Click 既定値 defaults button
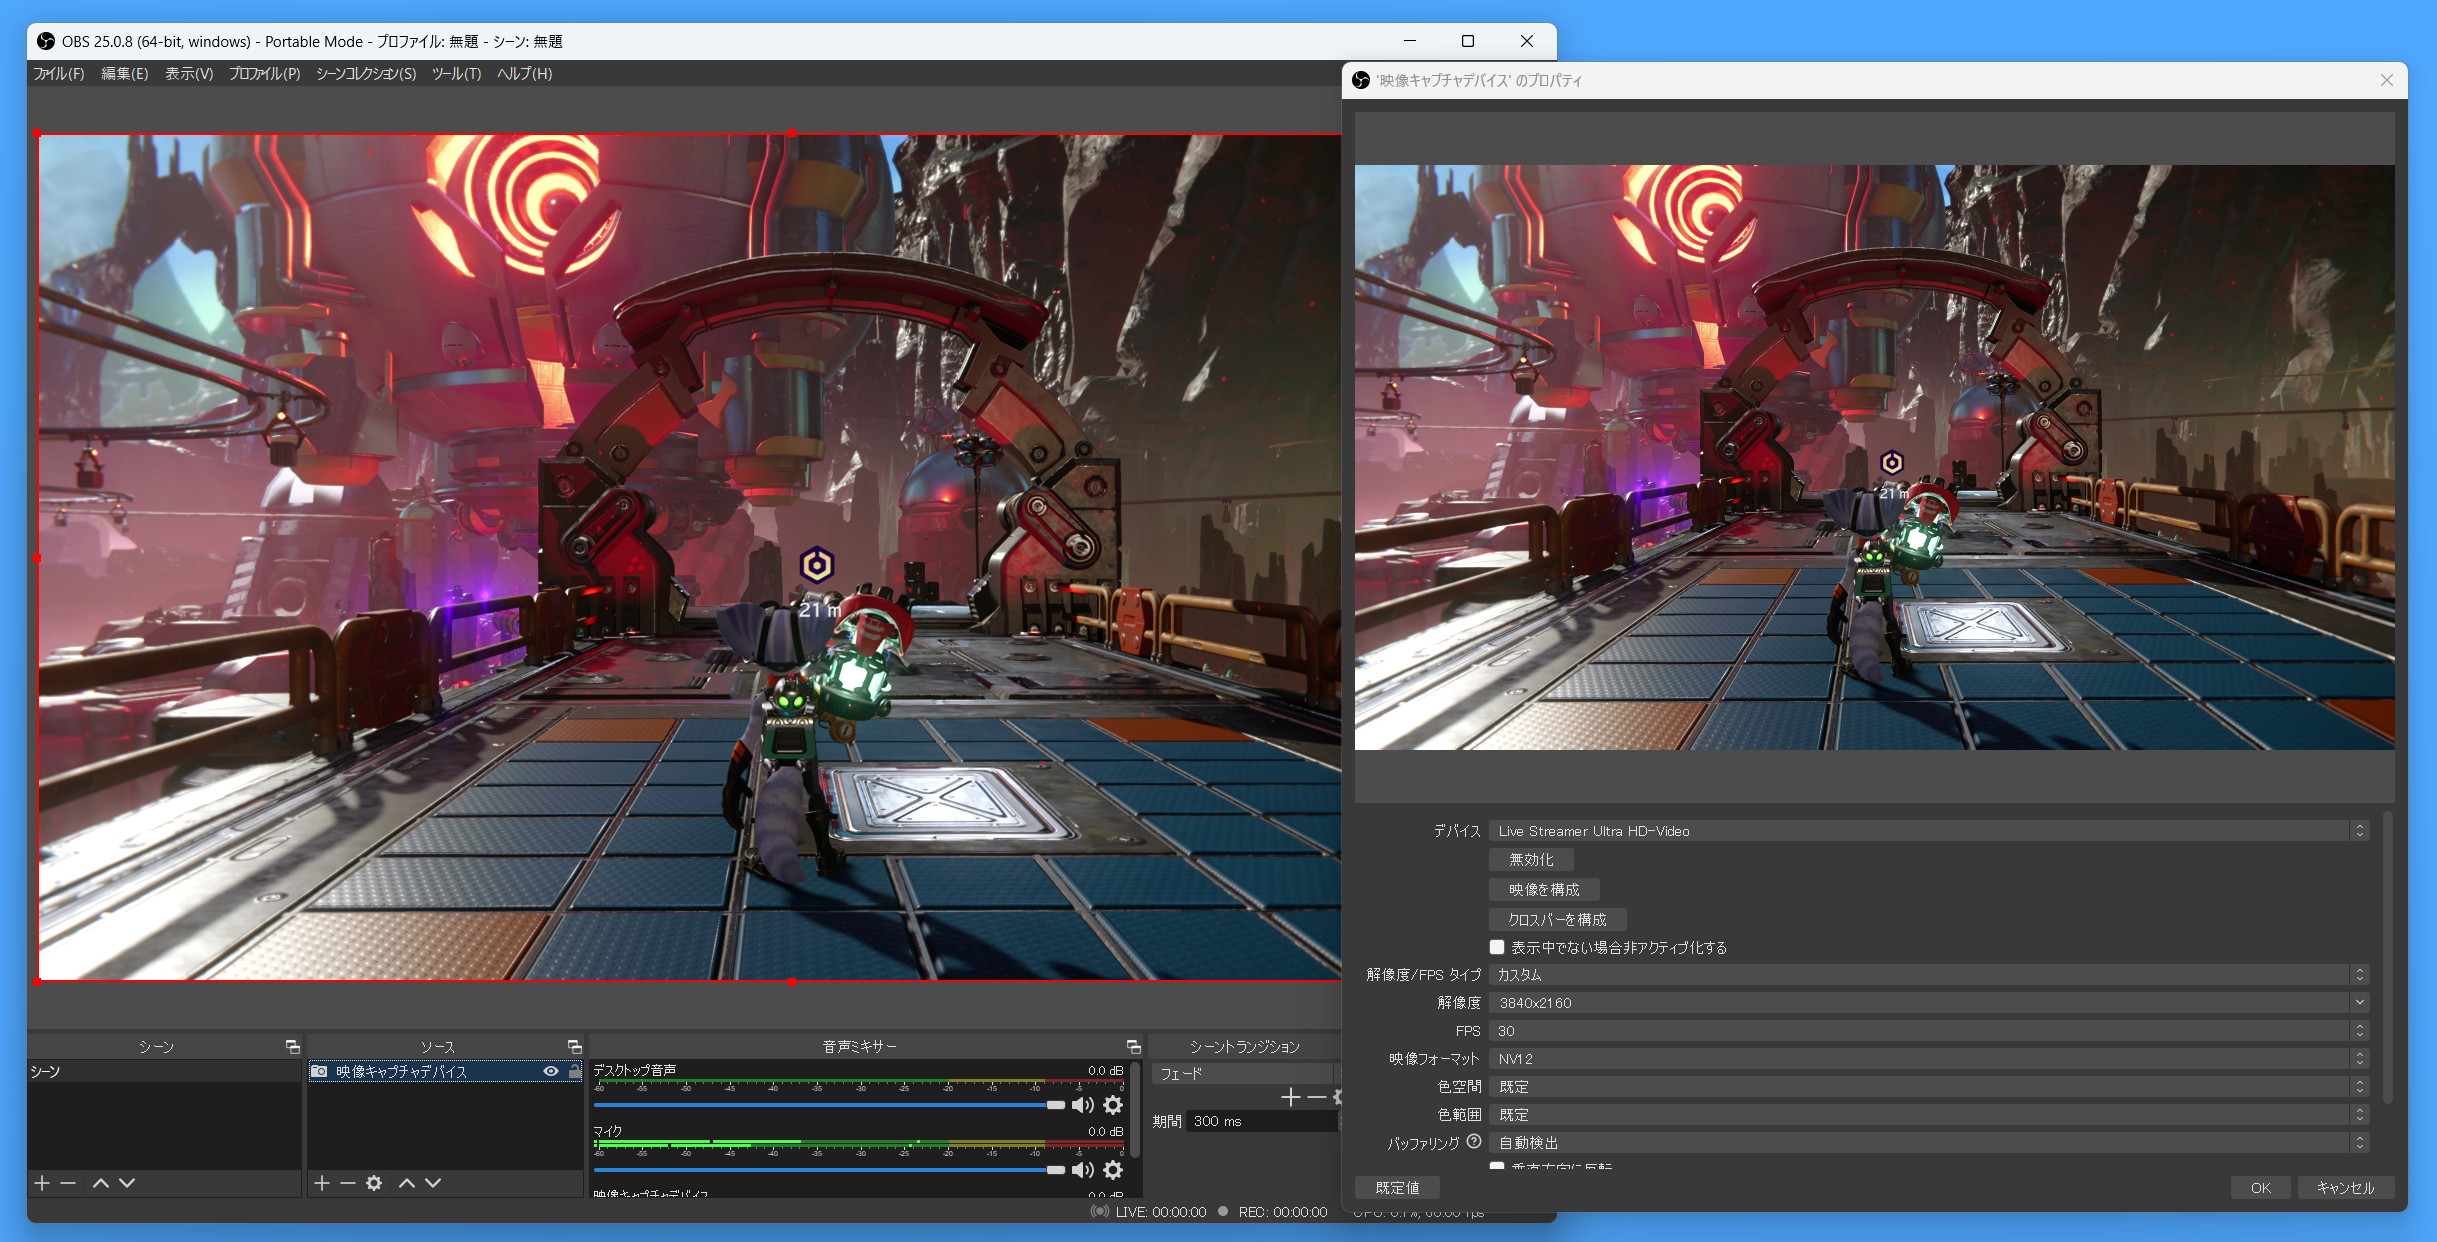2437x1242 pixels. [1397, 1188]
